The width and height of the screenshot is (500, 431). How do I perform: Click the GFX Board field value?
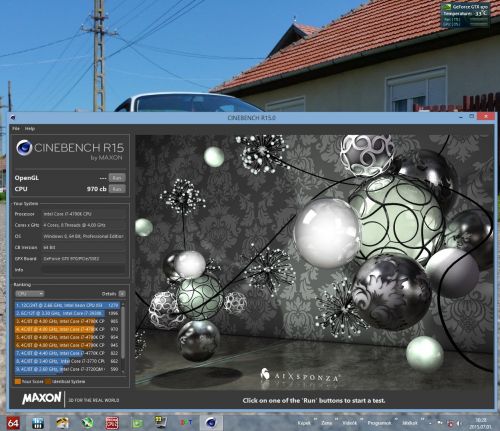click(x=83, y=259)
